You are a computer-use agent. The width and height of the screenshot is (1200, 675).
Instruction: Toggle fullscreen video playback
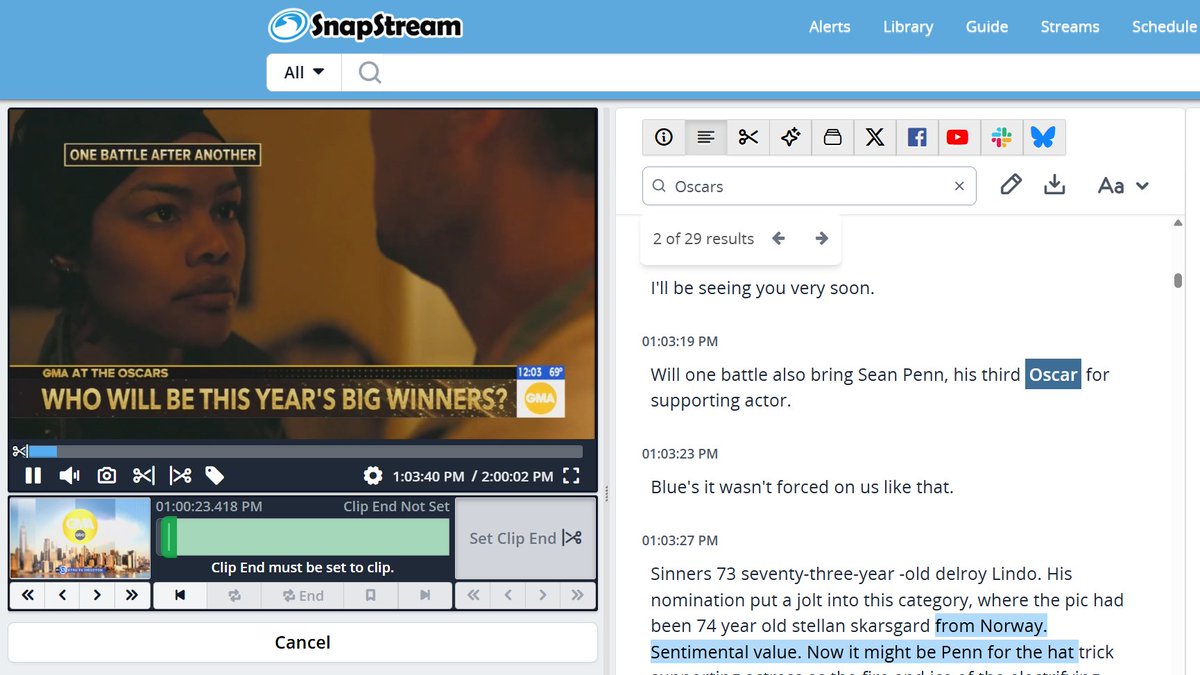pos(571,476)
